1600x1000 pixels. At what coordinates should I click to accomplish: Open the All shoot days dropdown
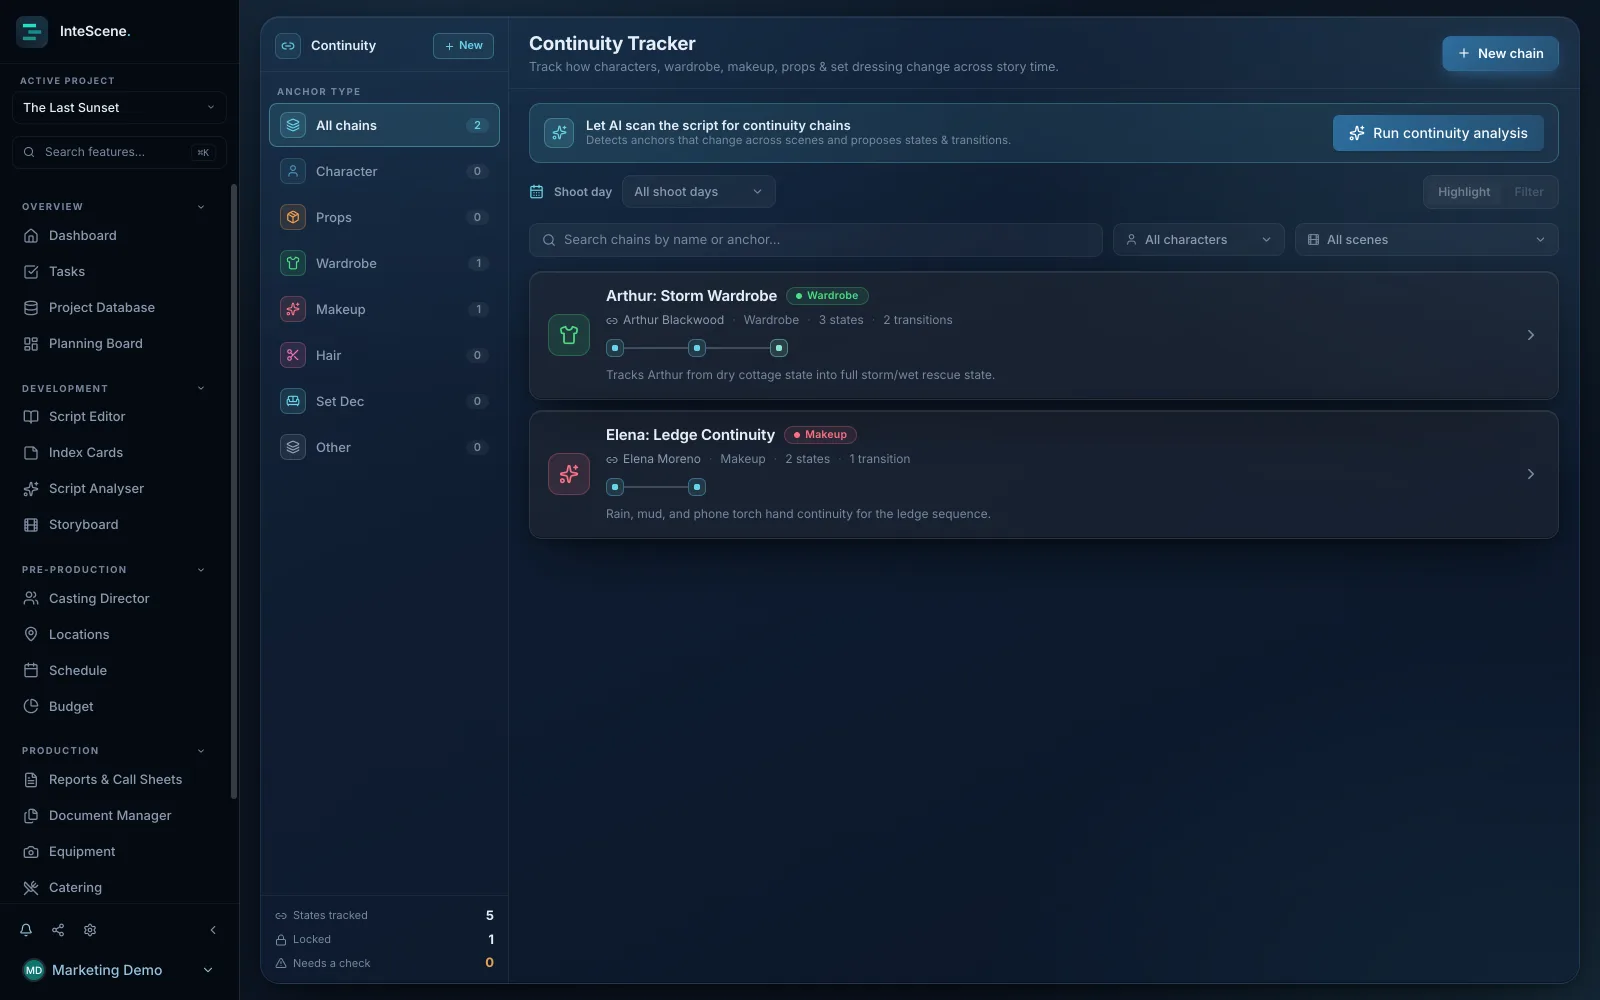pyautogui.click(x=698, y=192)
